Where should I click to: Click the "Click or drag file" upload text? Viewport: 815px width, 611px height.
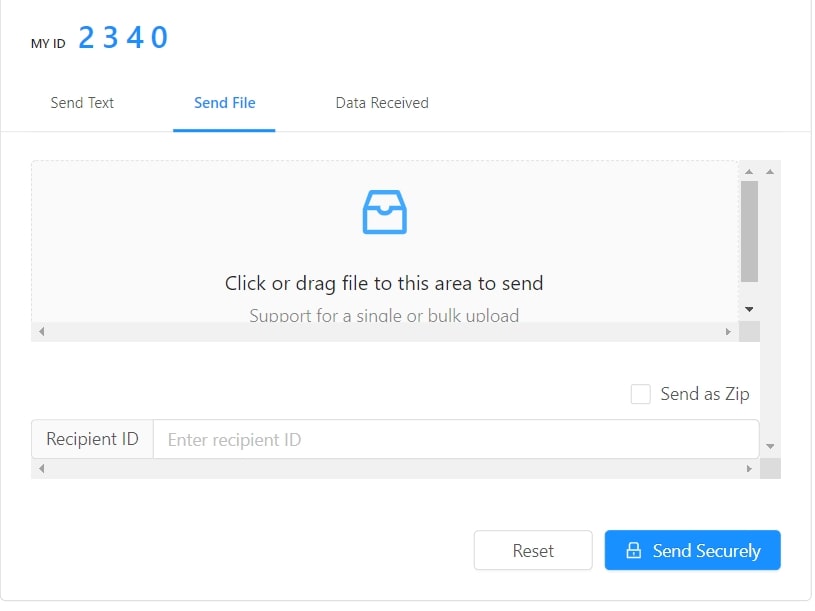point(384,283)
